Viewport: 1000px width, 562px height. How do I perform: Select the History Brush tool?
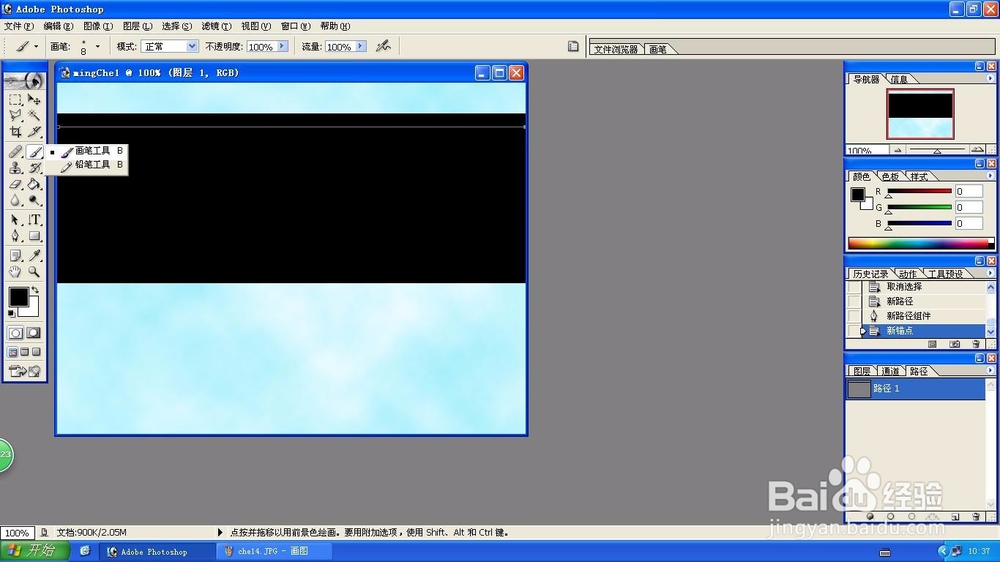34,168
